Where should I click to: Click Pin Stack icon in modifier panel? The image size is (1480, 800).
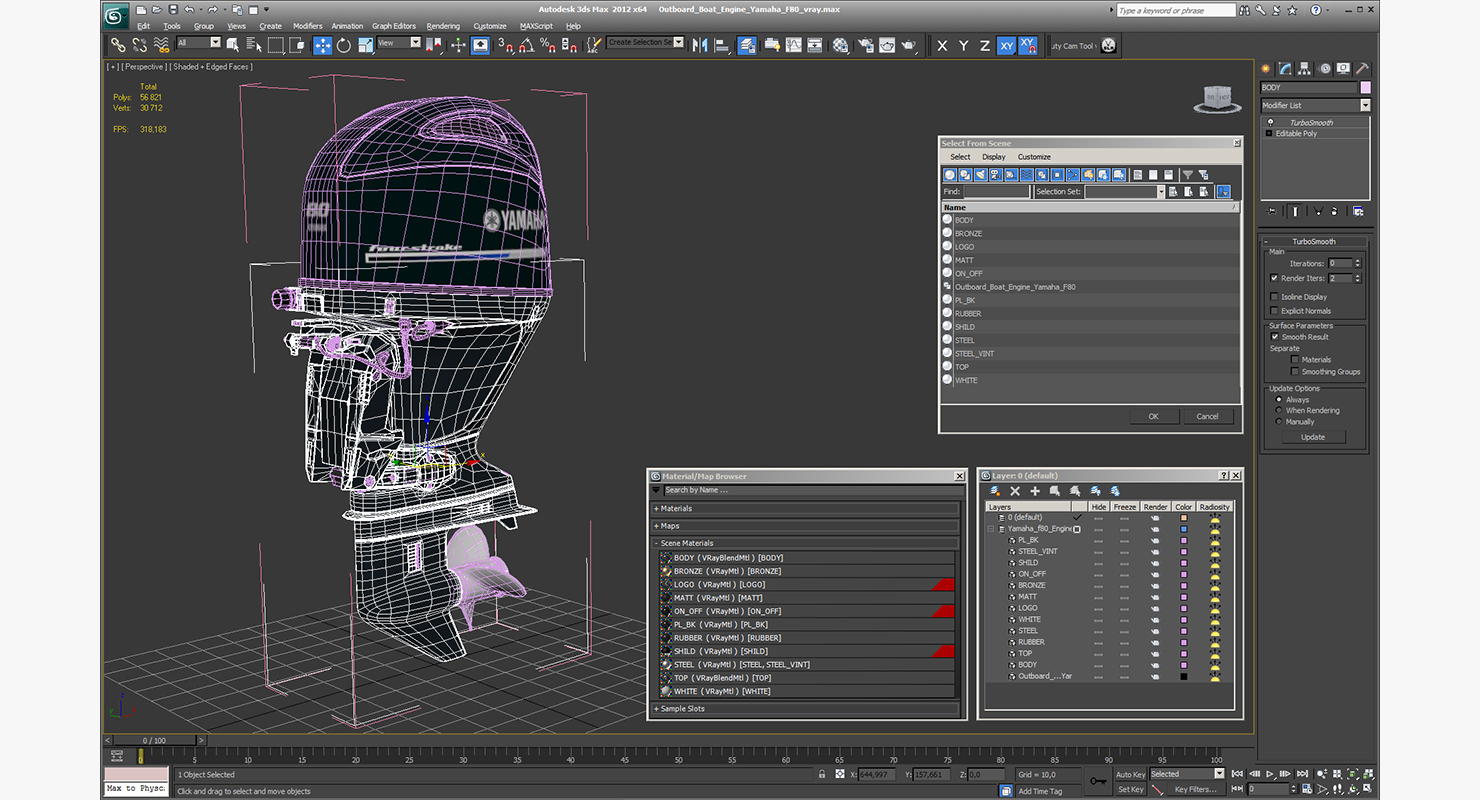(x=1272, y=211)
